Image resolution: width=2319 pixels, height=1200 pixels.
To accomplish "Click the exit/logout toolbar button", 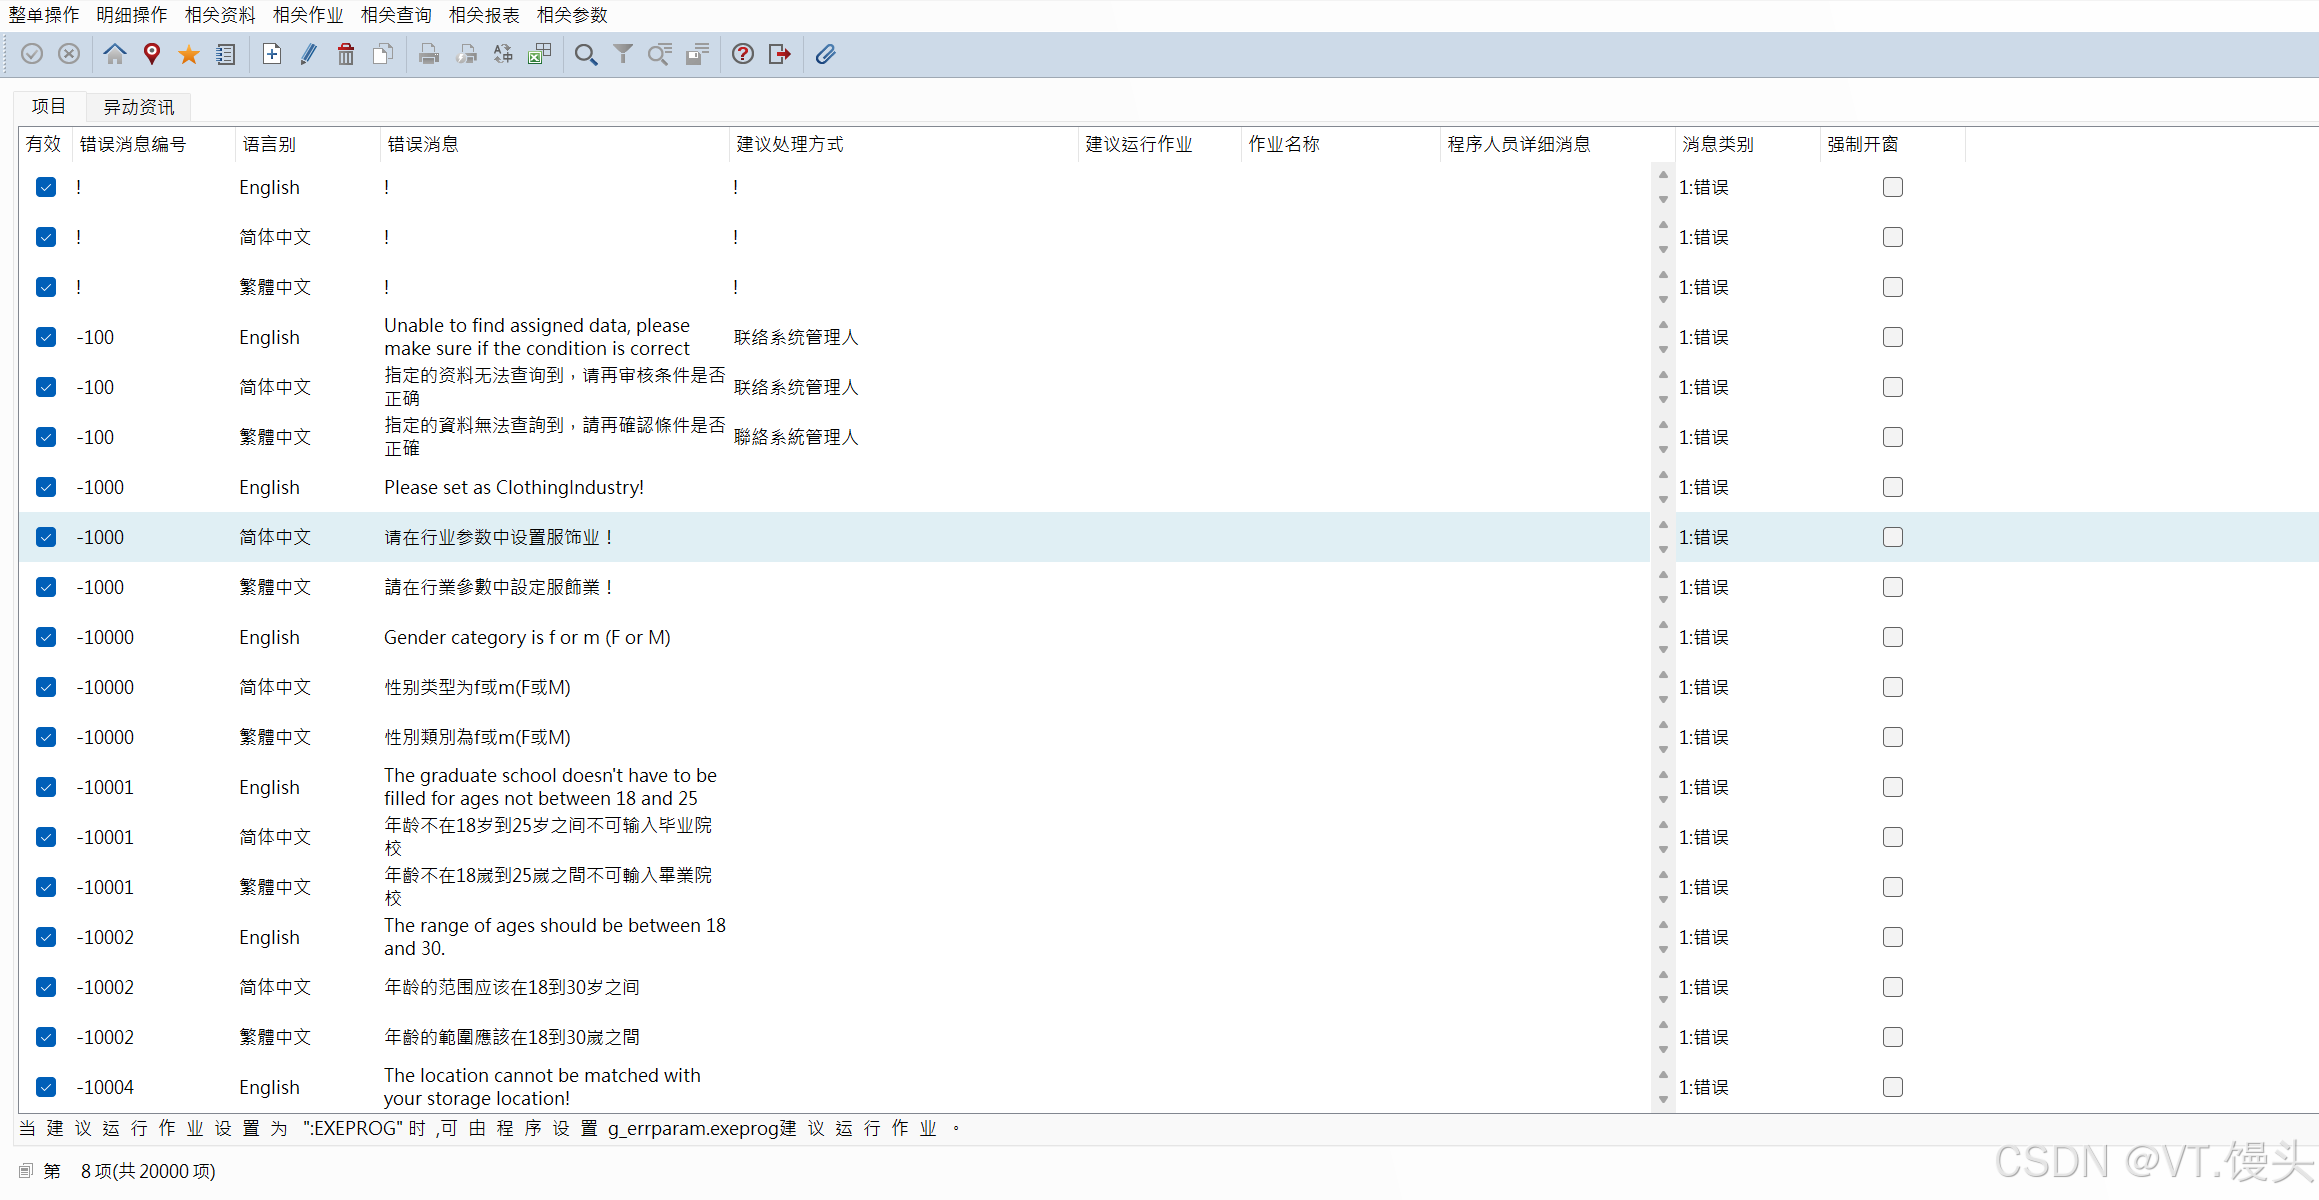I will 780,54.
